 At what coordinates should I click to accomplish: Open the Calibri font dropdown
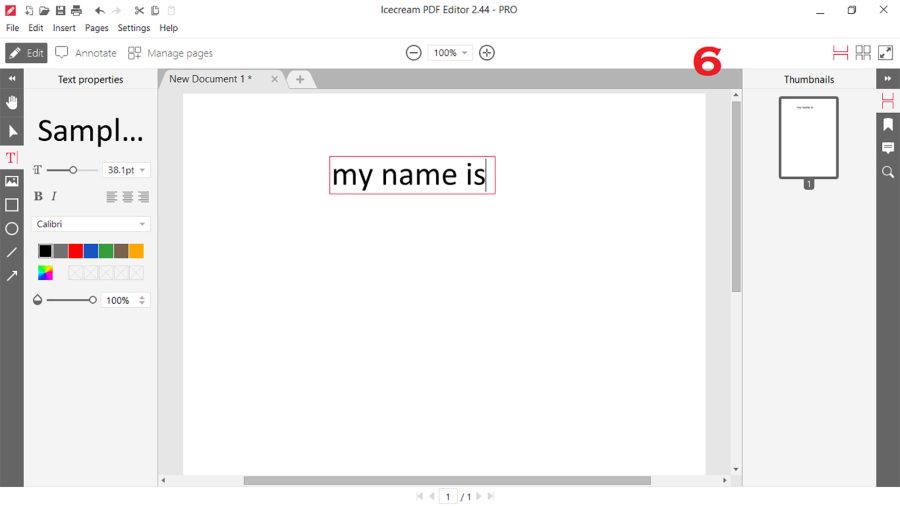coord(91,224)
